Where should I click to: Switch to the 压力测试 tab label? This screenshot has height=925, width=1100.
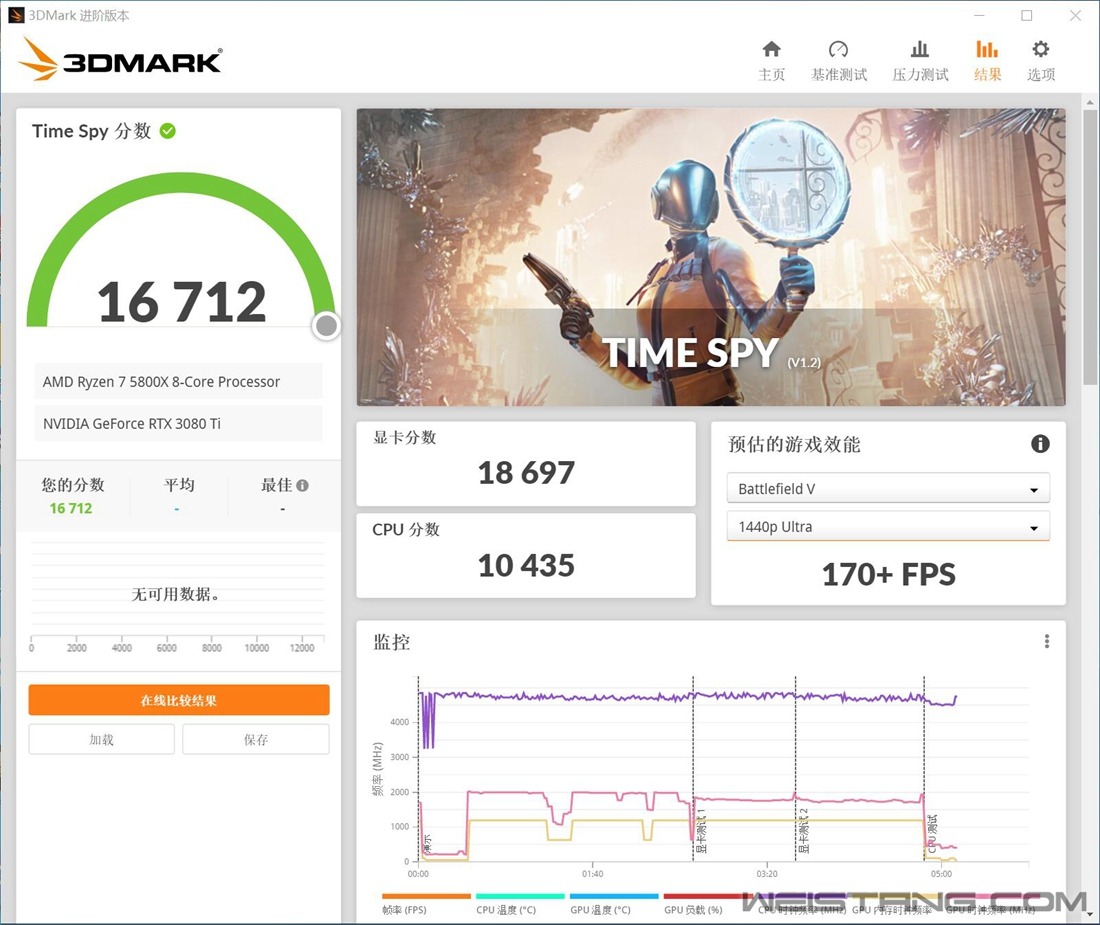click(920, 74)
